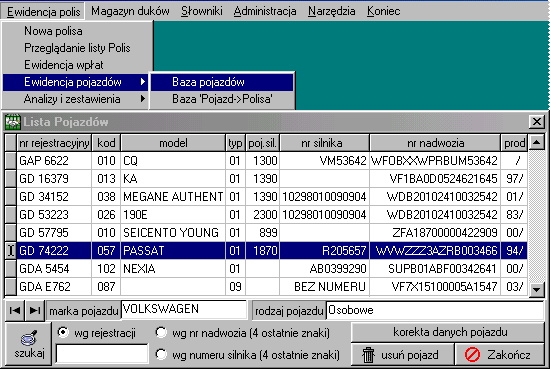Click scrollbar down arrow in vehicle list

click(536, 289)
